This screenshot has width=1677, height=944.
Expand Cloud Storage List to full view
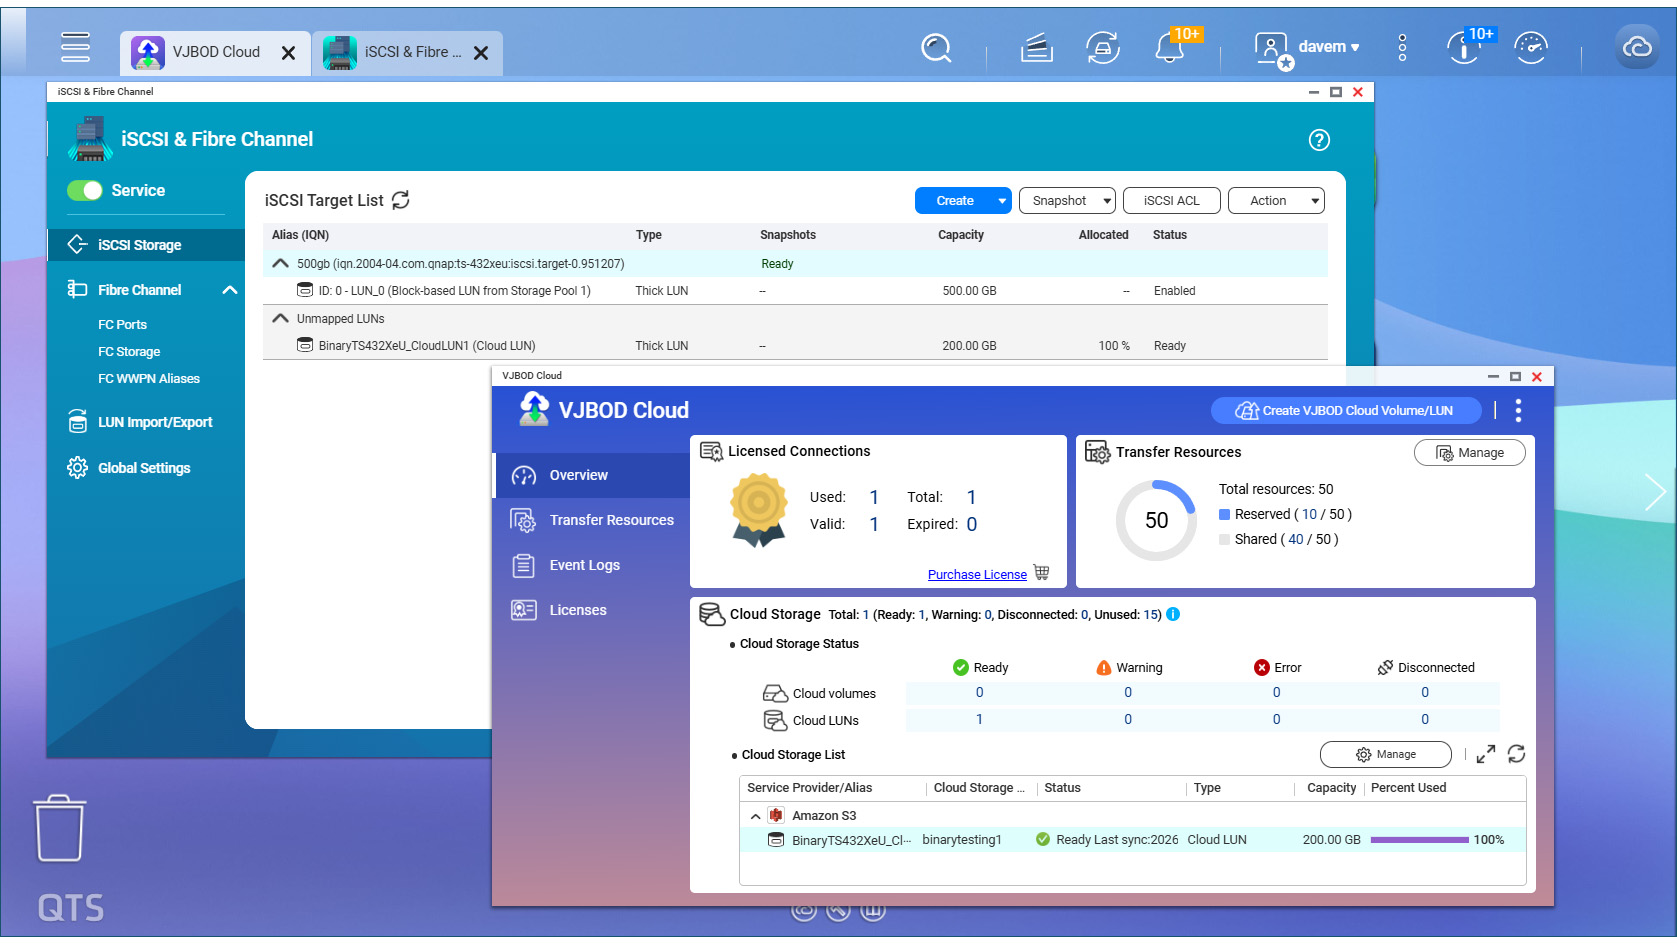pyautogui.click(x=1486, y=754)
